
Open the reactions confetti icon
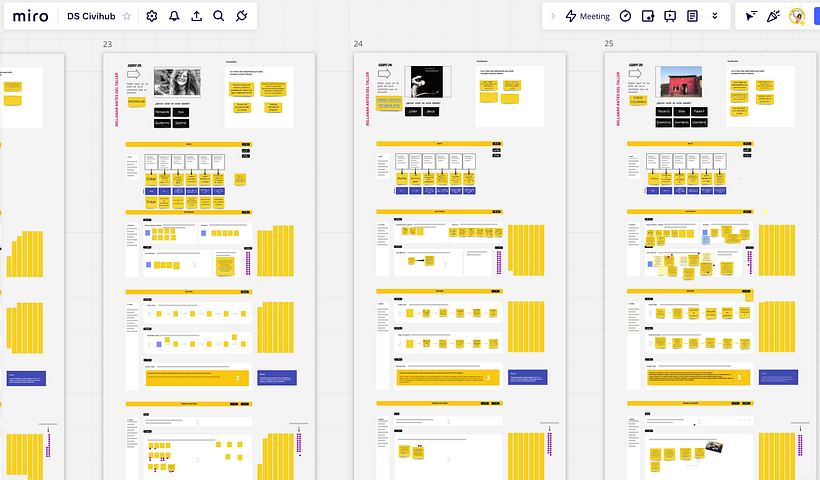click(x=773, y=16)
